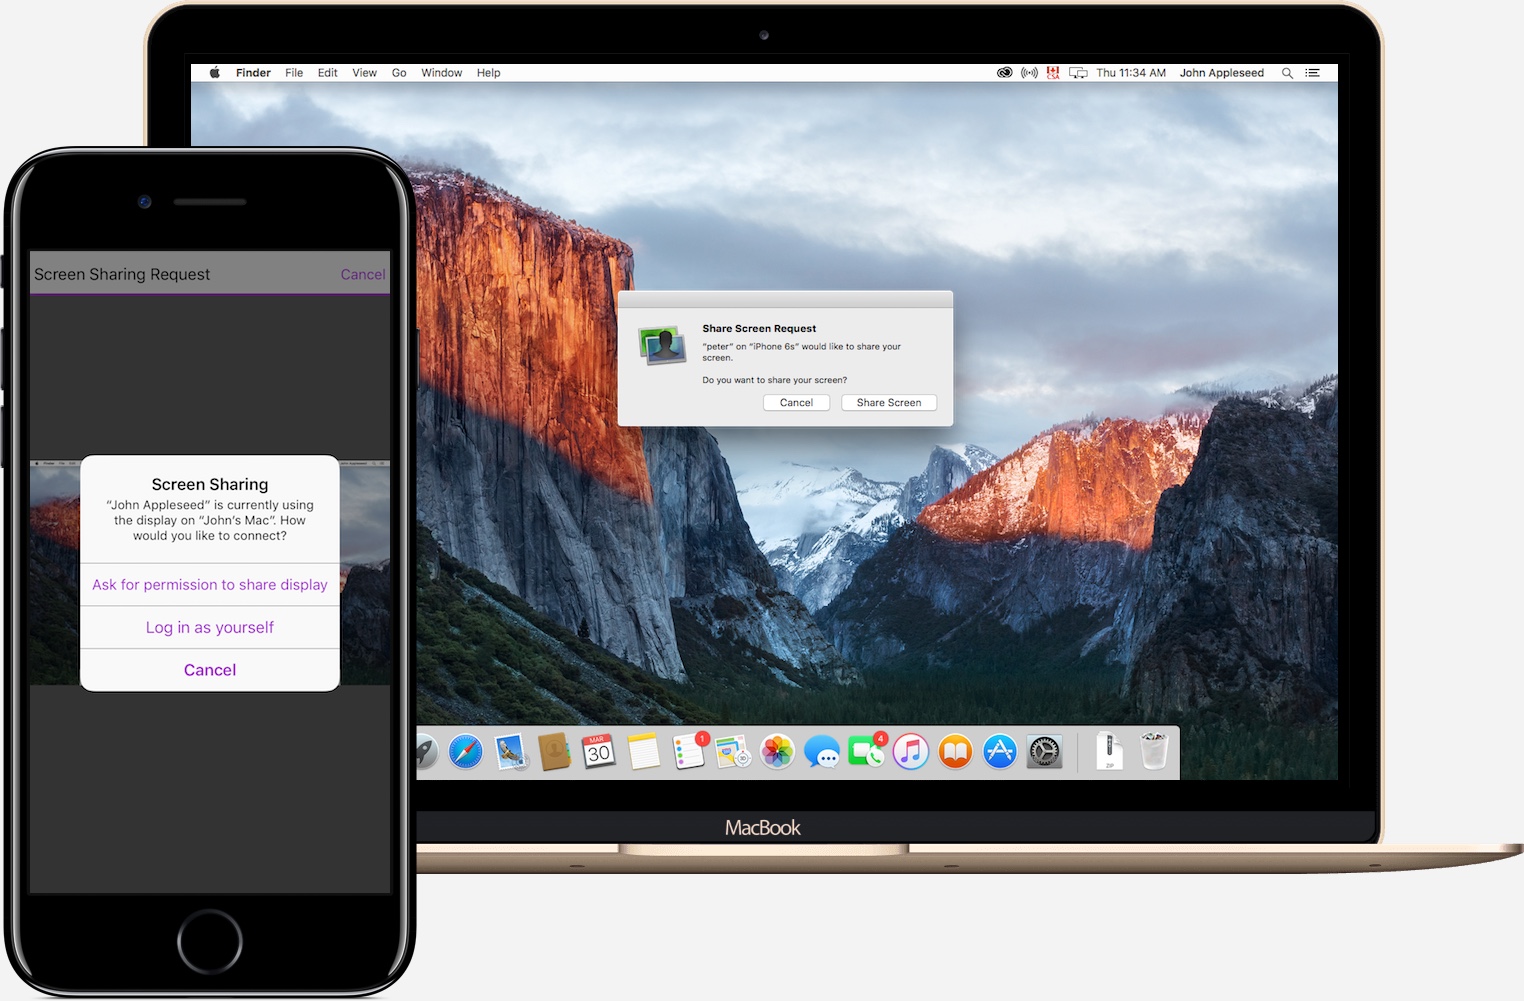The image size is (1524, 1001).
Task: Open Notification Center list icon
Action: pos(1313,73)
